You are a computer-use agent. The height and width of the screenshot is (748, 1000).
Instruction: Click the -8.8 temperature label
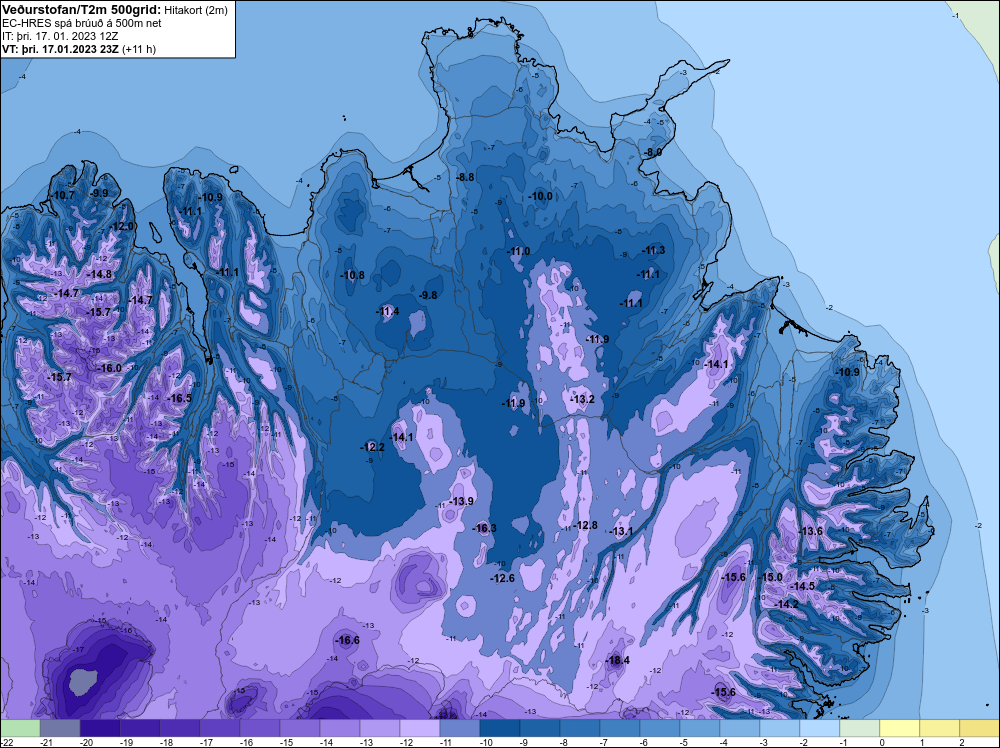pos(466,177)
